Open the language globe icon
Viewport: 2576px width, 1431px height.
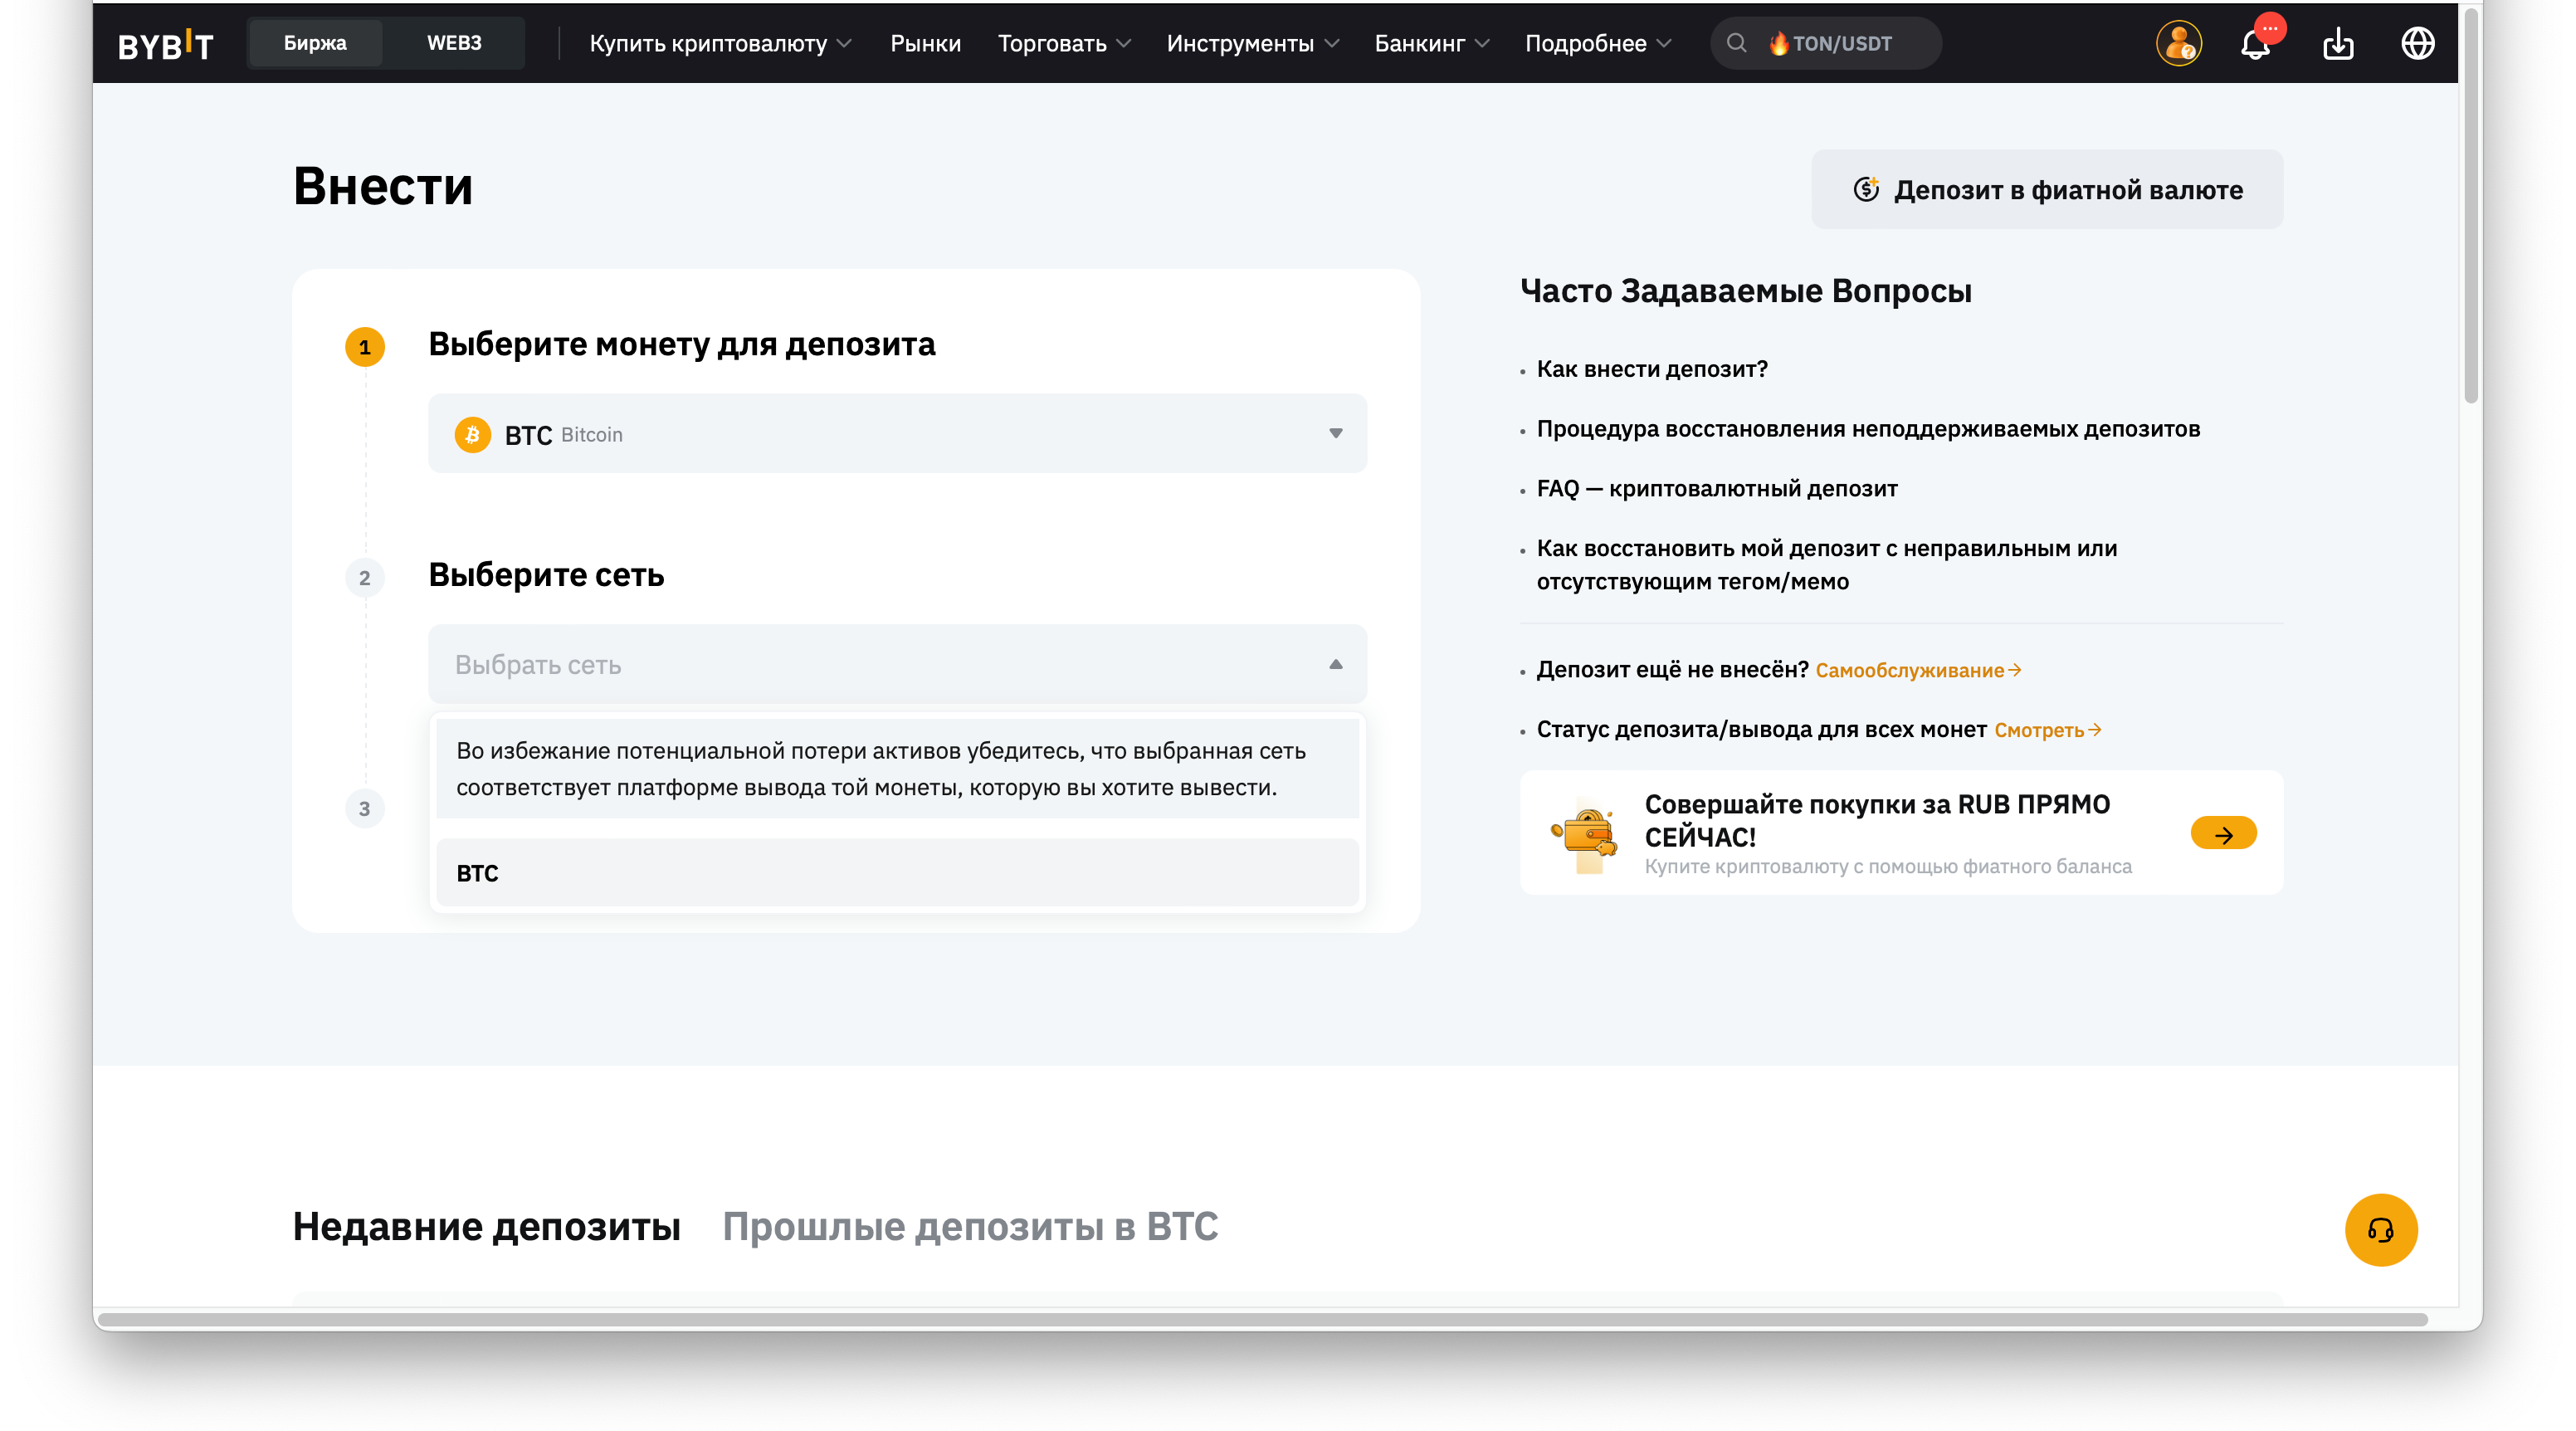click(2418, 44)
